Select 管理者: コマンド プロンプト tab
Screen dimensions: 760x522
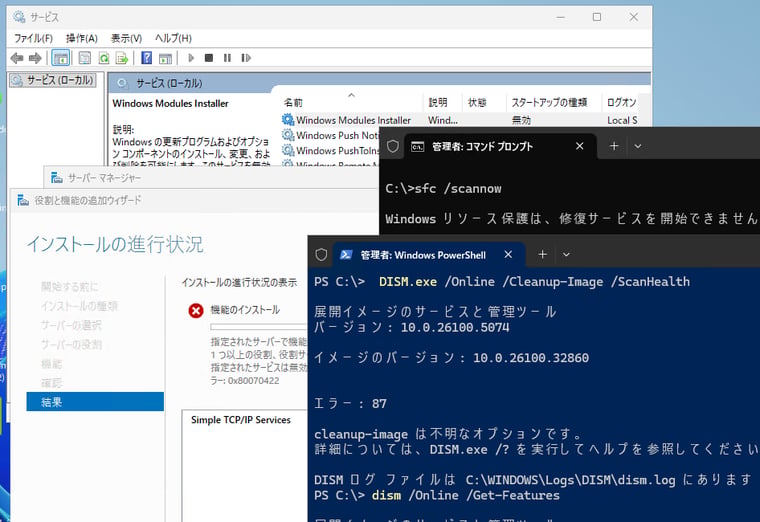click(x=500, y=146)
